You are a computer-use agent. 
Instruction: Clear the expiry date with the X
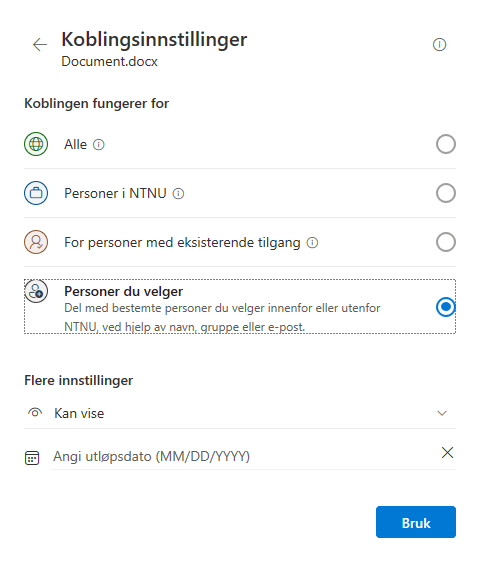coord(447,453)
